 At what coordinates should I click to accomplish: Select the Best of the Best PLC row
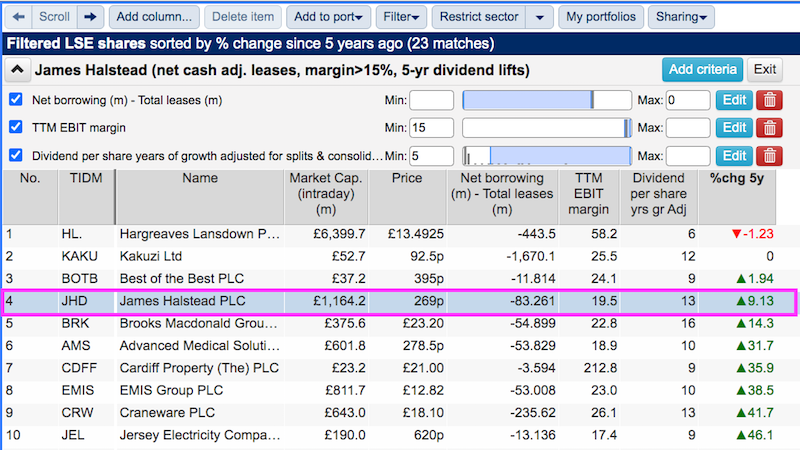[x=182, y=279]
